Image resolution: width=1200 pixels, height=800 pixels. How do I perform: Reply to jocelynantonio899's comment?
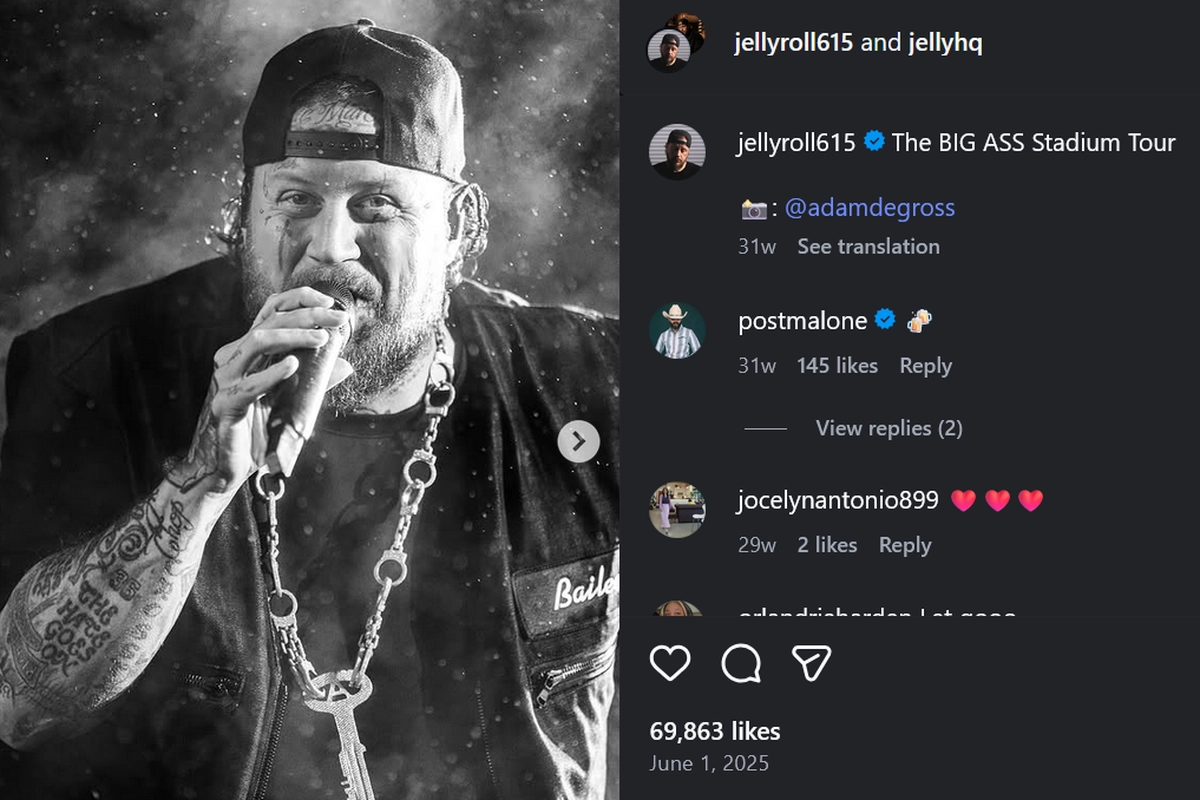click(x=905, y=545)
